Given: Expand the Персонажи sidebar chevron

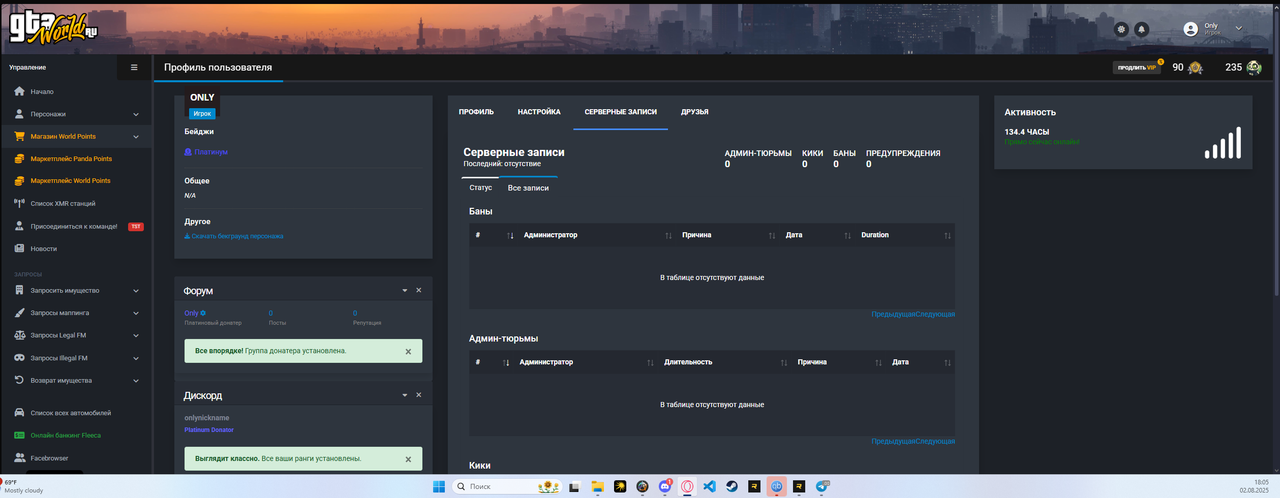Looking at the screenshot, I should (135, 114).
